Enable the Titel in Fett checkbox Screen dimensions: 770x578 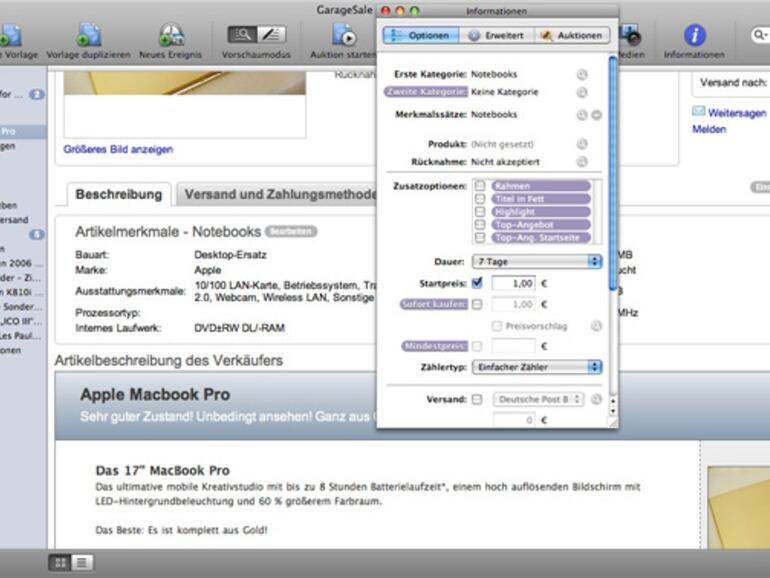pos(480,198)
